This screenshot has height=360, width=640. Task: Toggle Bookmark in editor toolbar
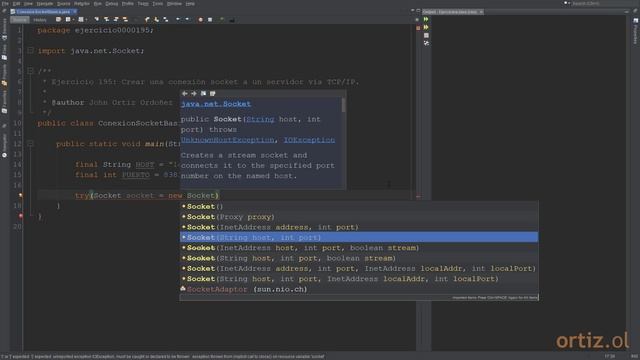click(x=166, y=20)
